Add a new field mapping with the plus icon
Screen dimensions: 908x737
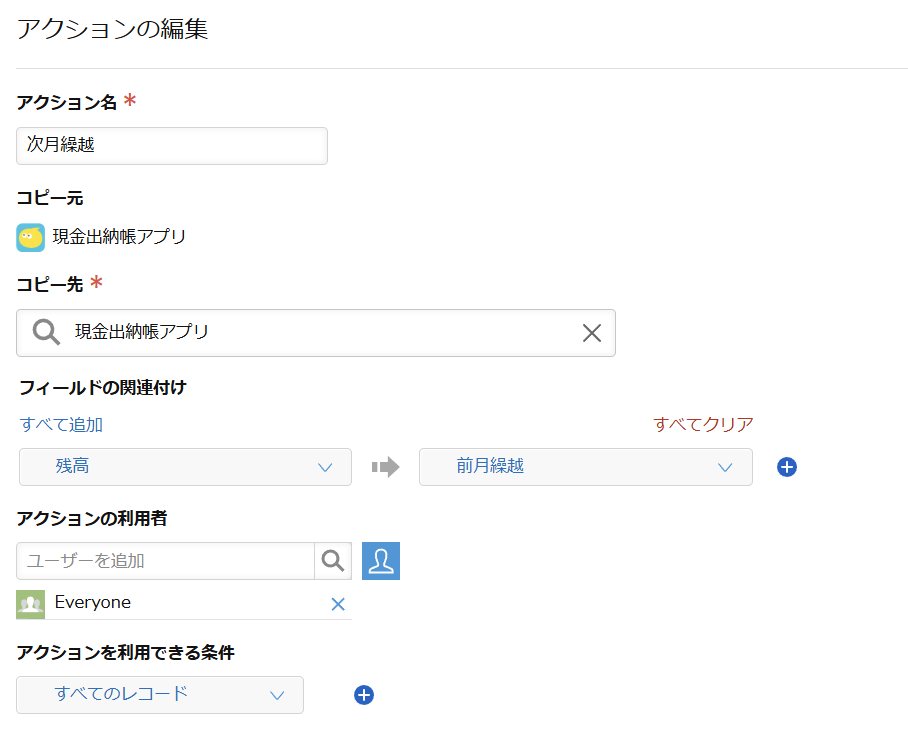786,467
